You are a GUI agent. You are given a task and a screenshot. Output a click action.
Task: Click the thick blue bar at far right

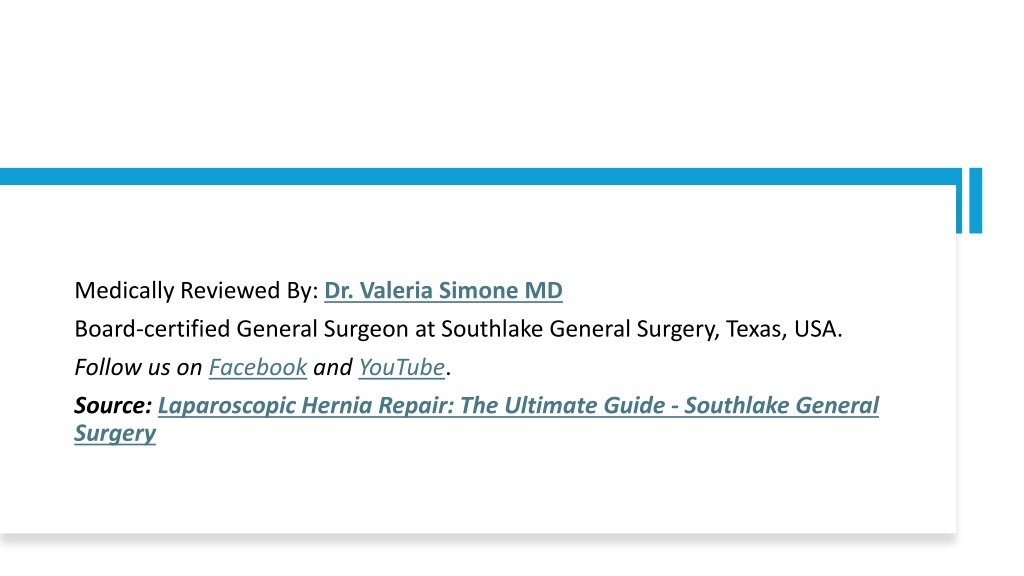coord(976,200)
